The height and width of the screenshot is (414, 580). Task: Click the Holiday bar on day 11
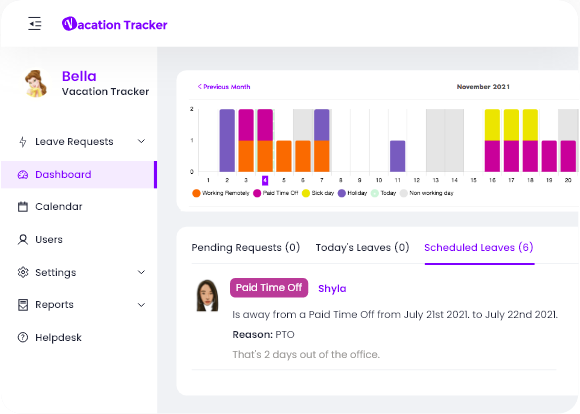398,156
